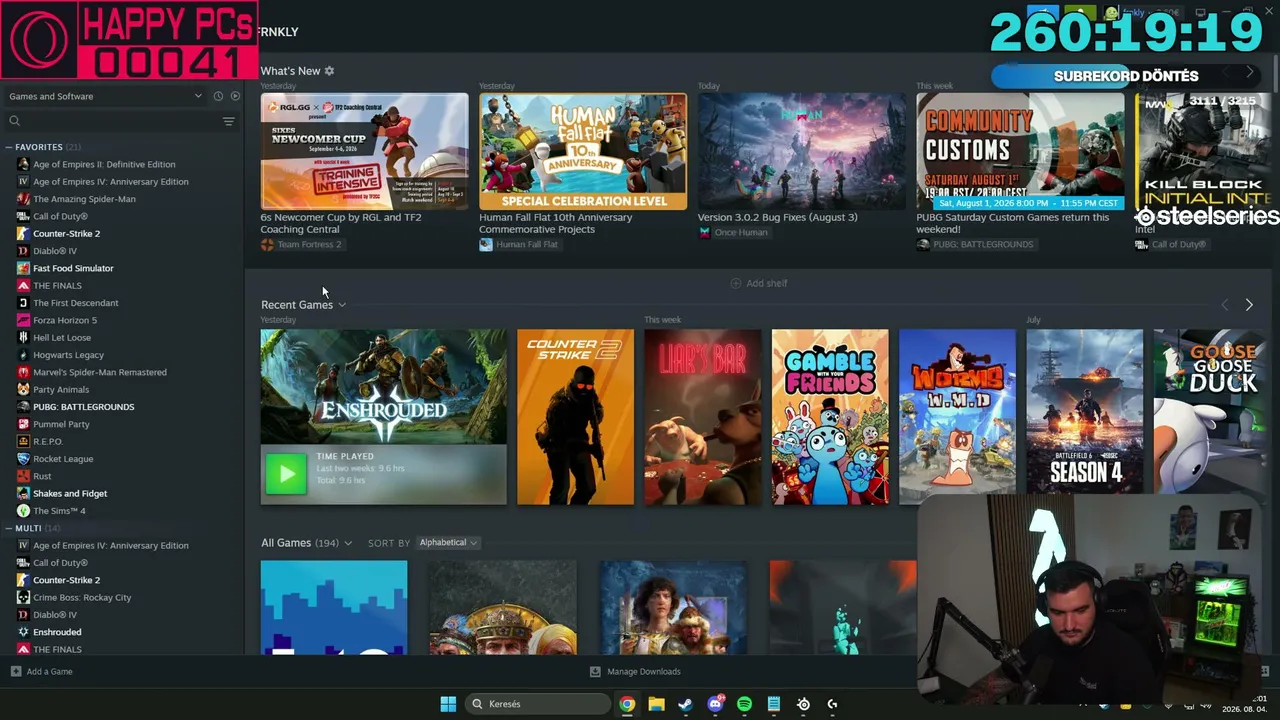
Task: Click the green Play button for Enshrouded
Action: (286, 474)
